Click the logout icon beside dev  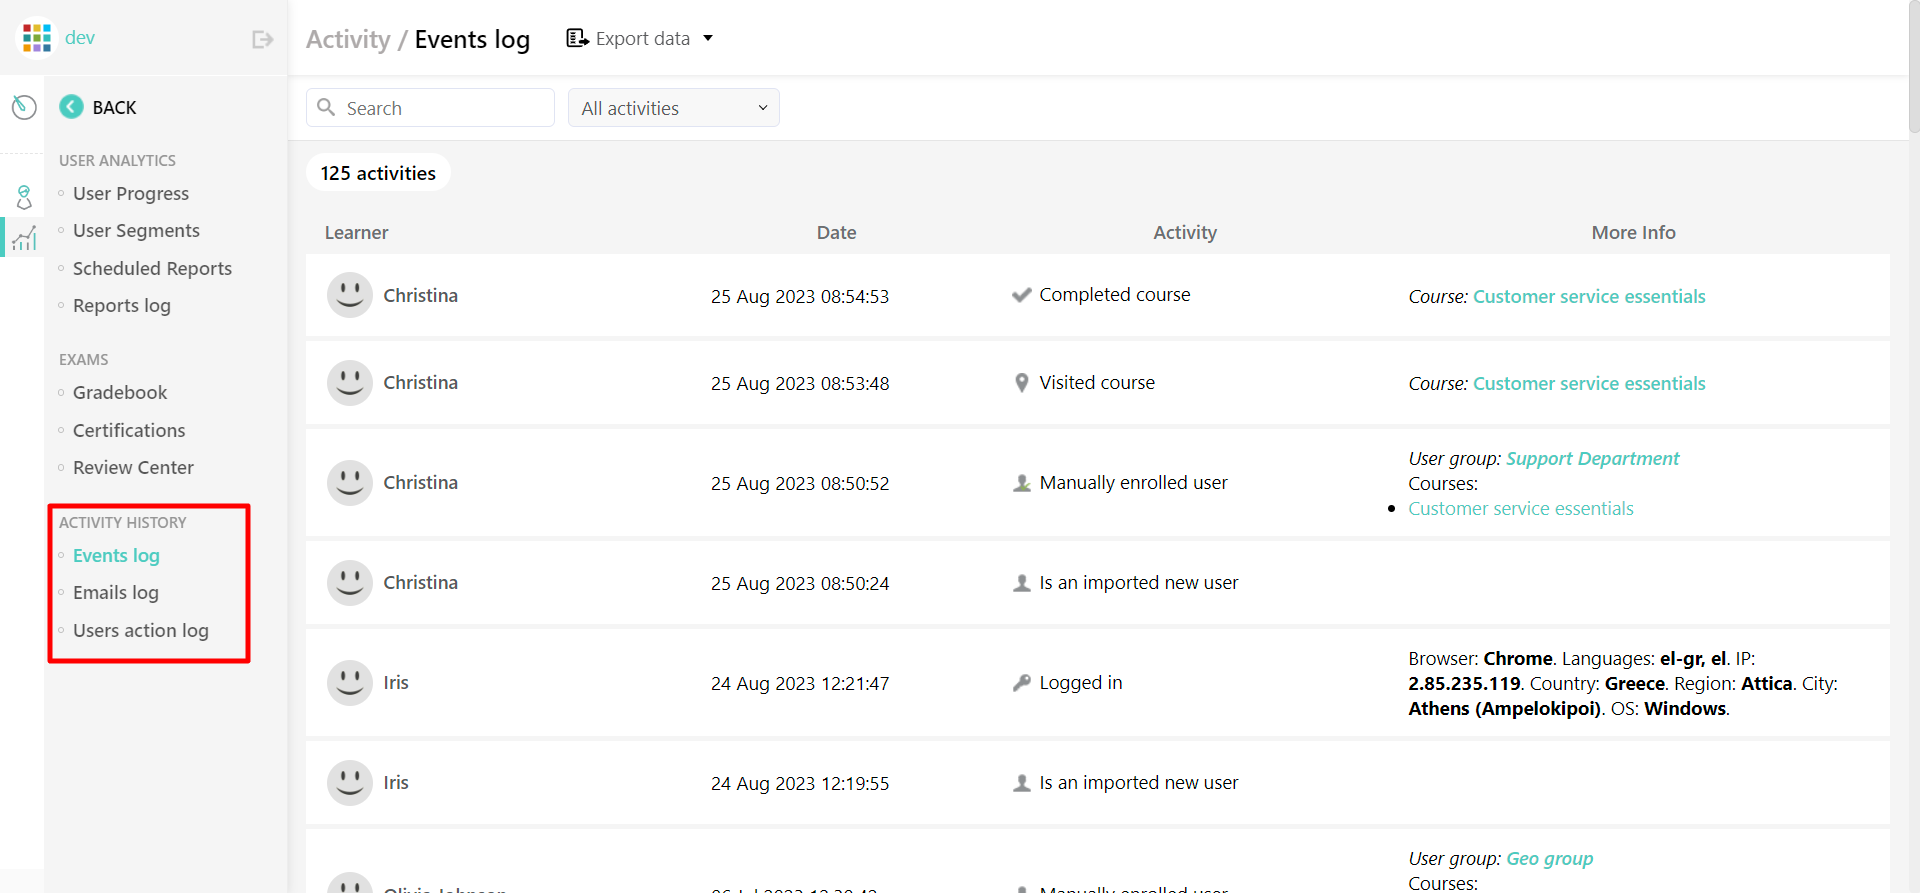263,39
